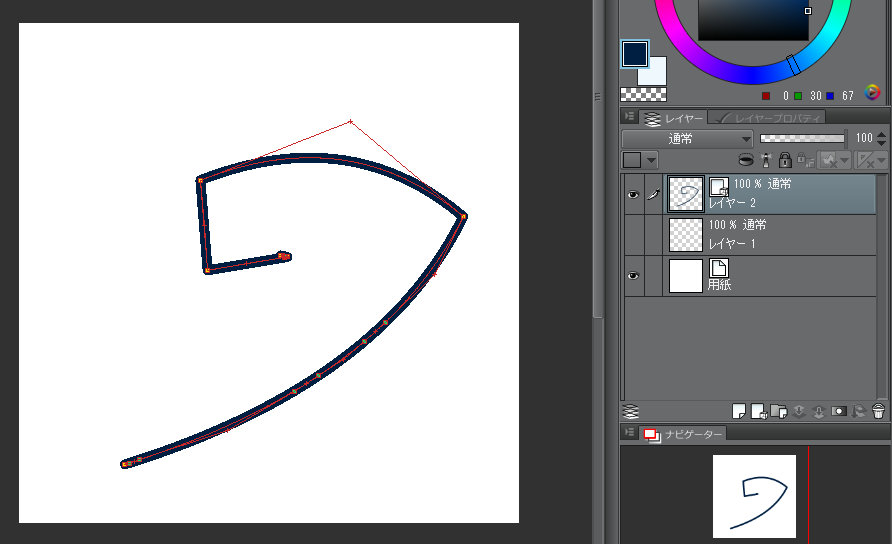Toggle the lock layer padlock icon
892x544 pixels.
tap(785, 160)
